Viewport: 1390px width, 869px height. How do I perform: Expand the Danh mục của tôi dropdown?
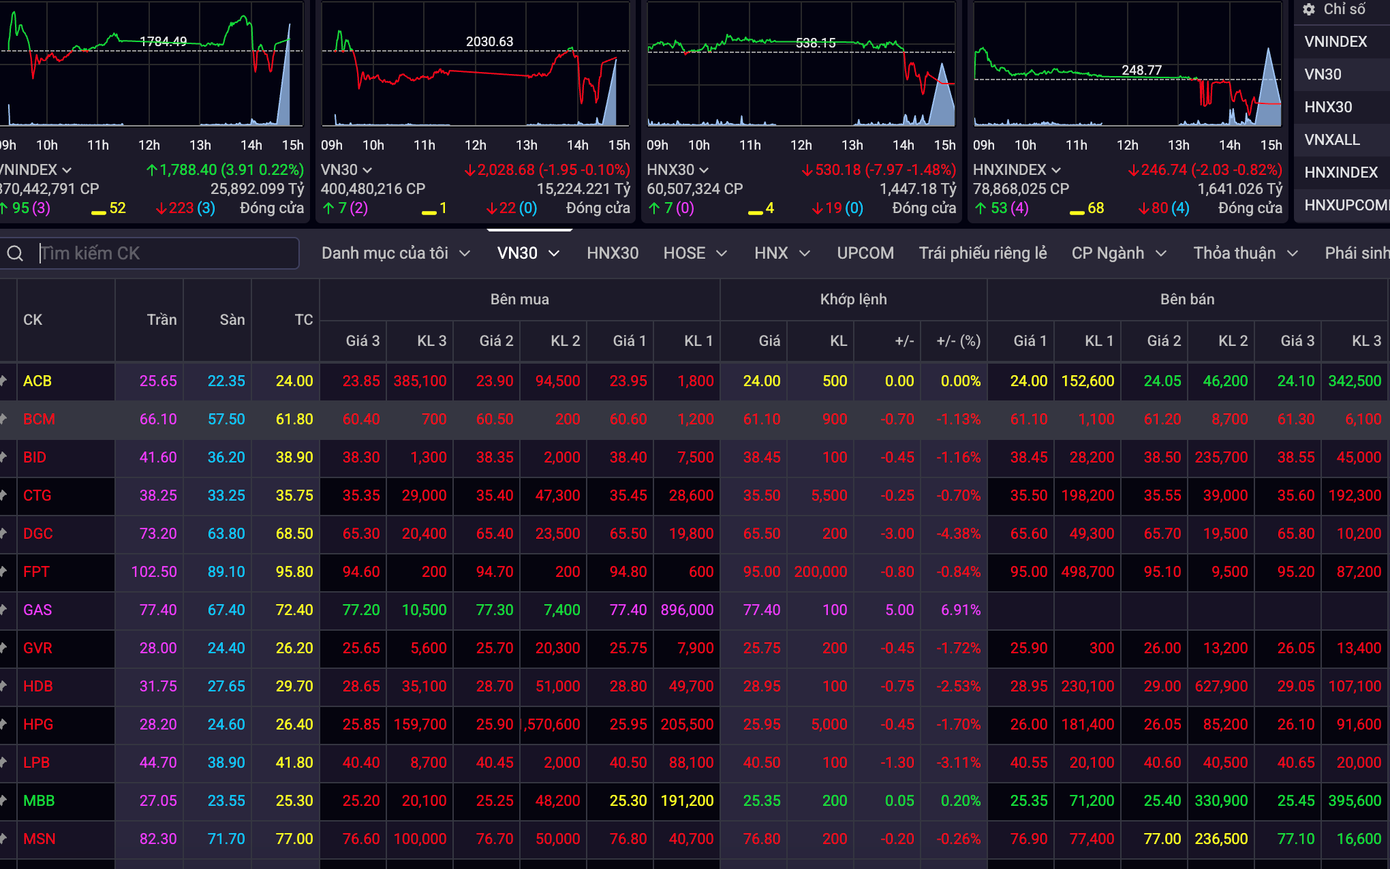click(395, 253)
